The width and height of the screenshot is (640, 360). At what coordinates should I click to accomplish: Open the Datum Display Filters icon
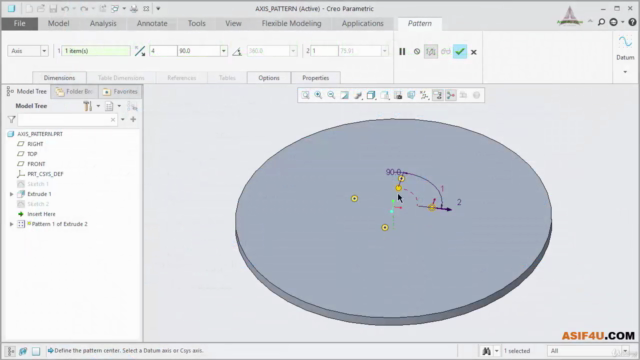pos(424,95)
